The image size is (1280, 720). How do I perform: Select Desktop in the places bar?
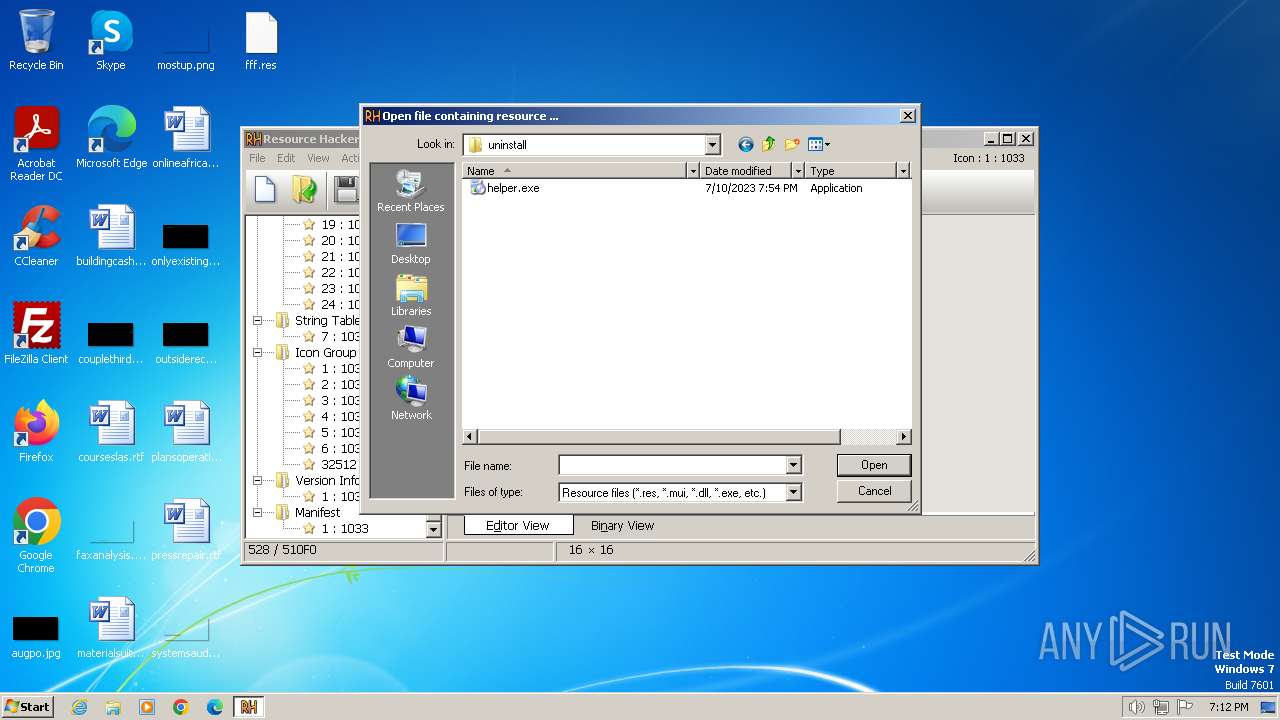pyautogui.click(x=411, y=243)
